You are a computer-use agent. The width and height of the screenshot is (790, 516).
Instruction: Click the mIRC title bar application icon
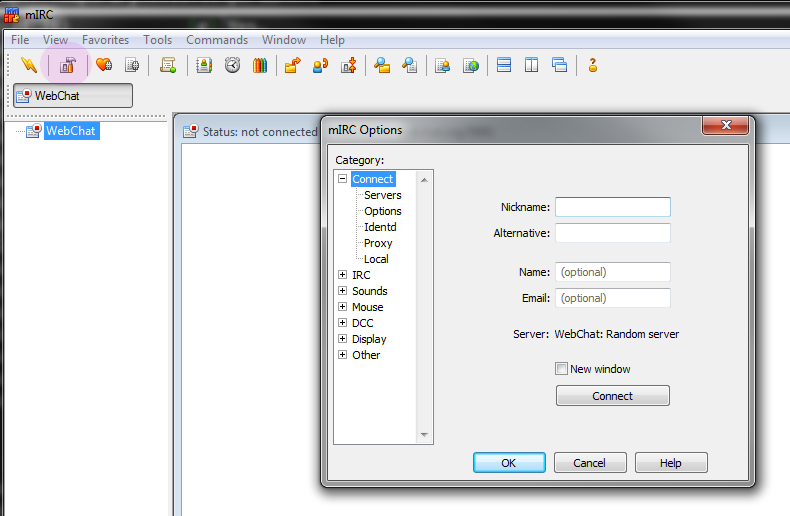coord(12,15)
